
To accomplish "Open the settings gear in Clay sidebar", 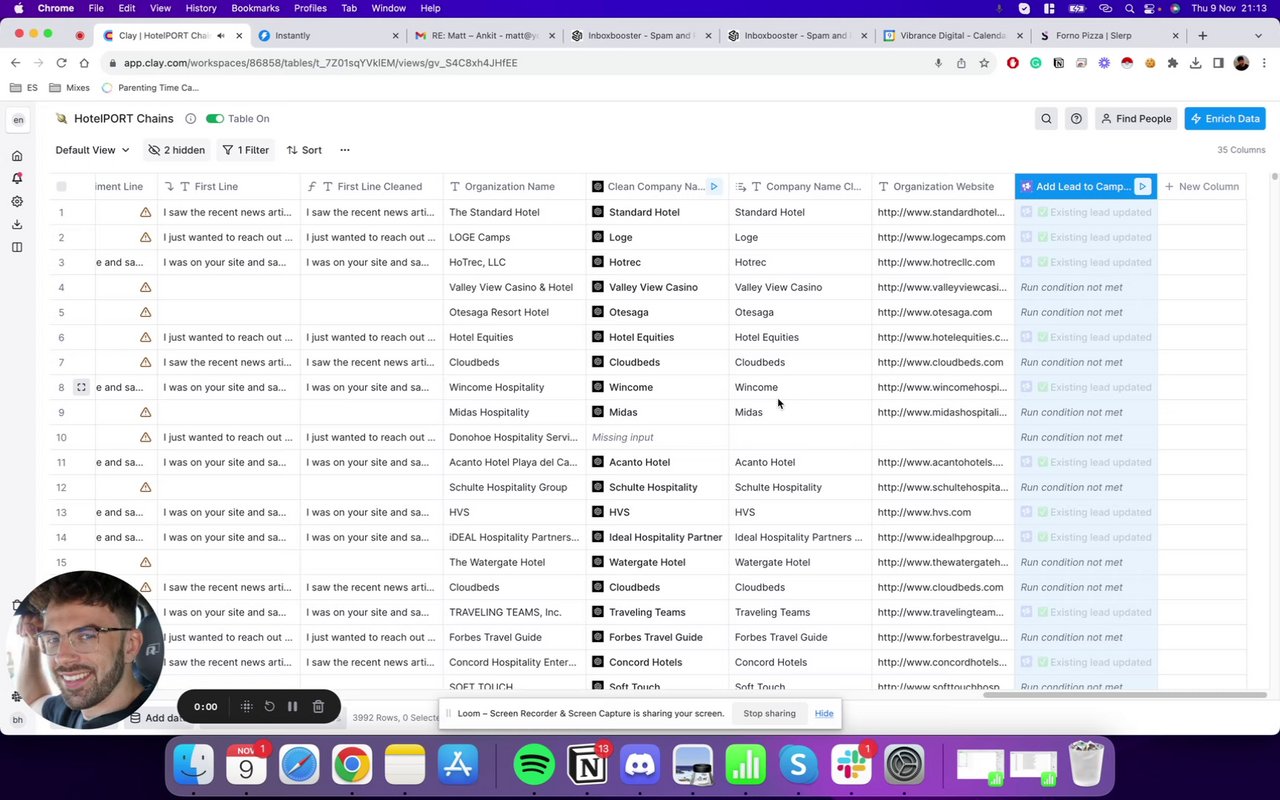I will [x=17, y=201].
